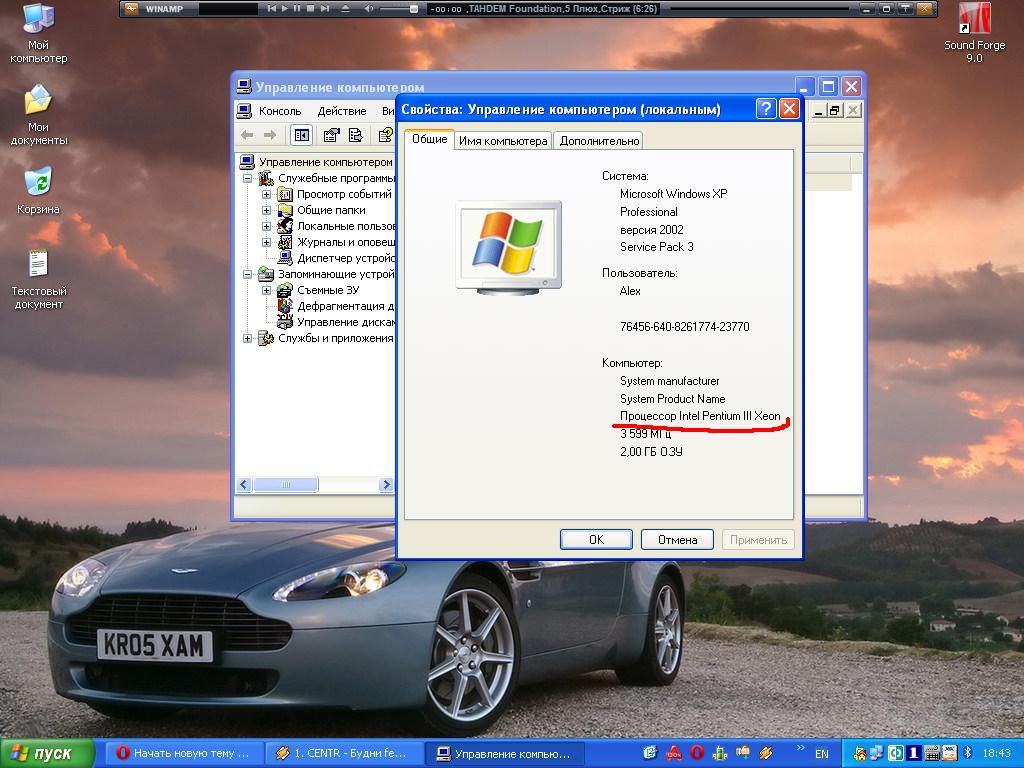Click the question mark help button in dialog title
The image size is (1024, 768).
[765, 109]
